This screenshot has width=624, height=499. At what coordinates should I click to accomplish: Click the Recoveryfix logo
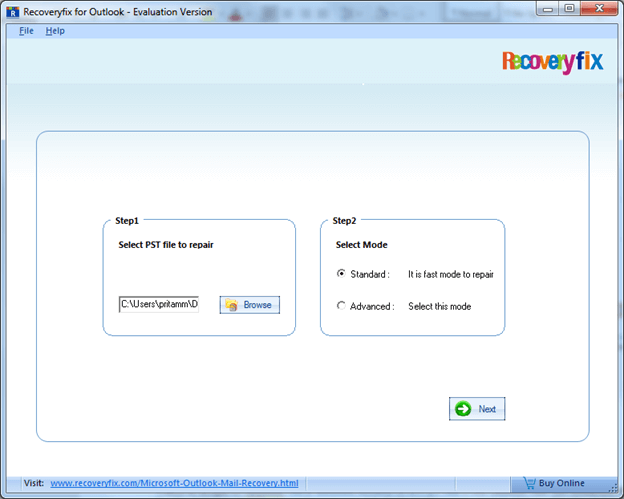[553, 62]
